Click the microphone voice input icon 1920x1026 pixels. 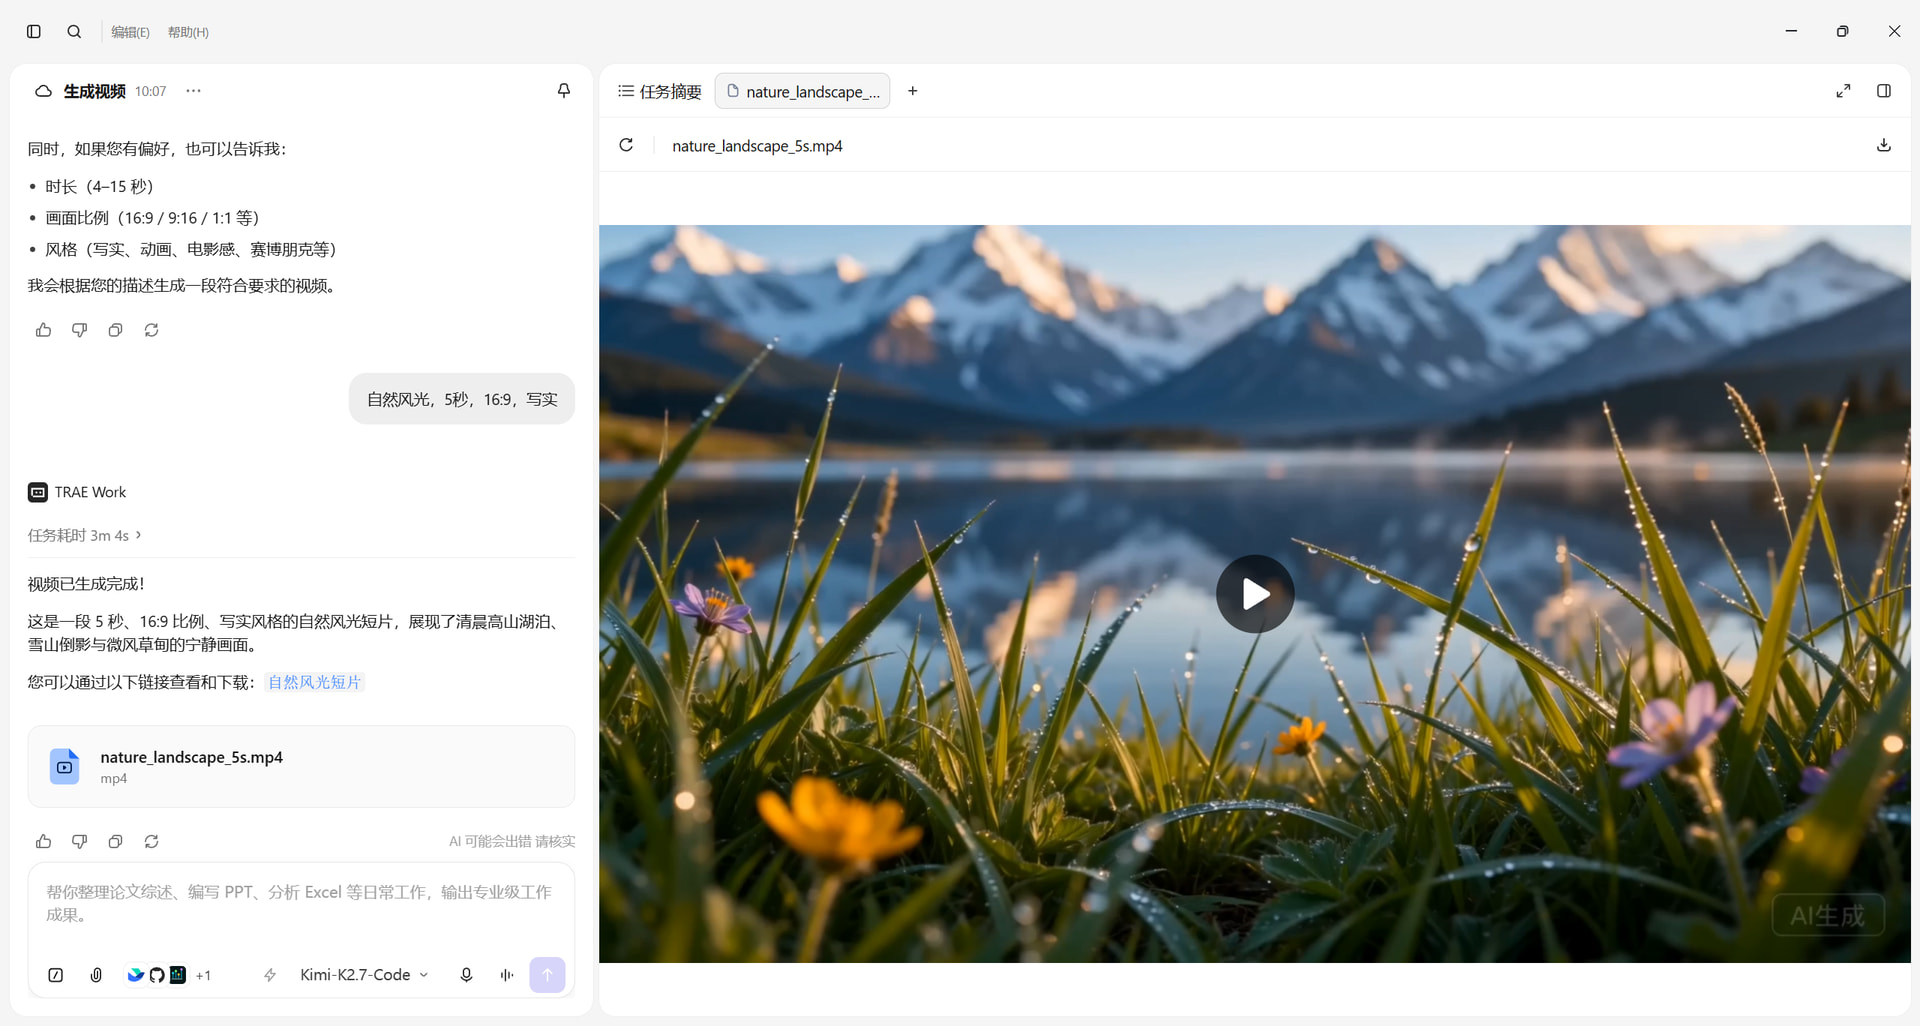[x=466, y=975]
